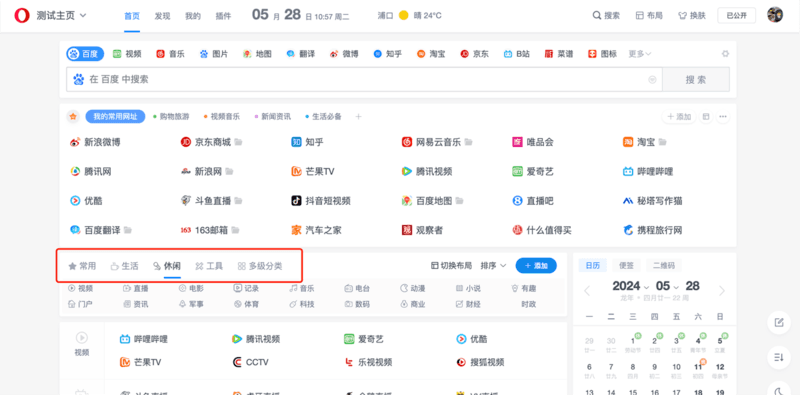This screenshot has height=395, width=800.
Task: Open the three-dot more options icon
Action: point(722,117)
